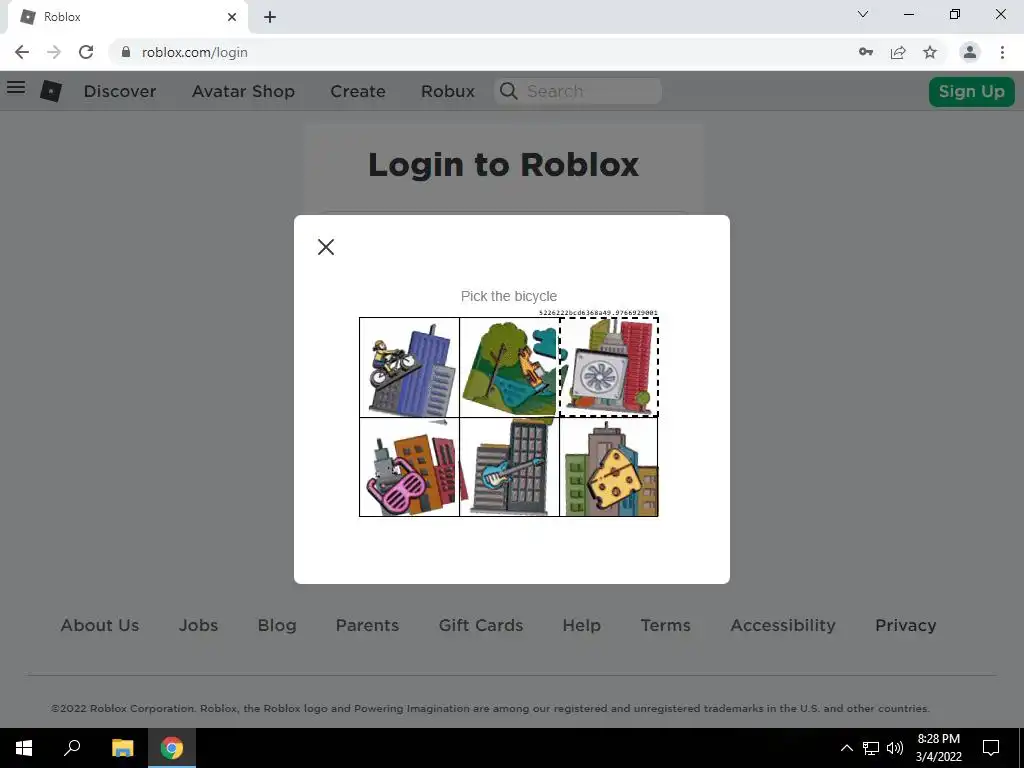Open the Parents footer link
1024x768 pixels.
click(367, 625)
